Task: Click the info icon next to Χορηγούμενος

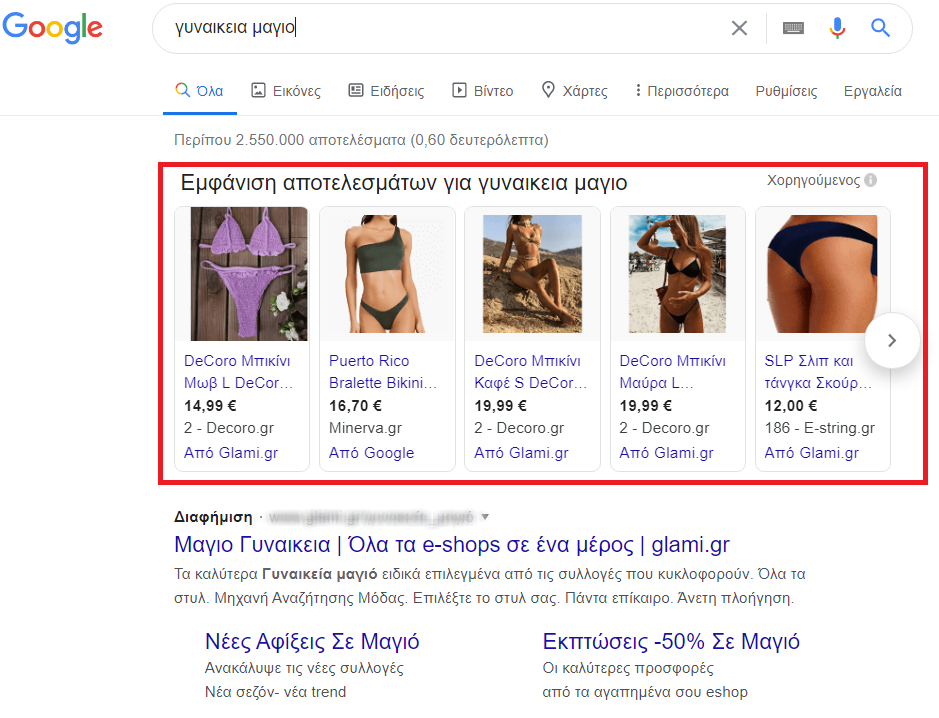Action: (x=871, y=180)
